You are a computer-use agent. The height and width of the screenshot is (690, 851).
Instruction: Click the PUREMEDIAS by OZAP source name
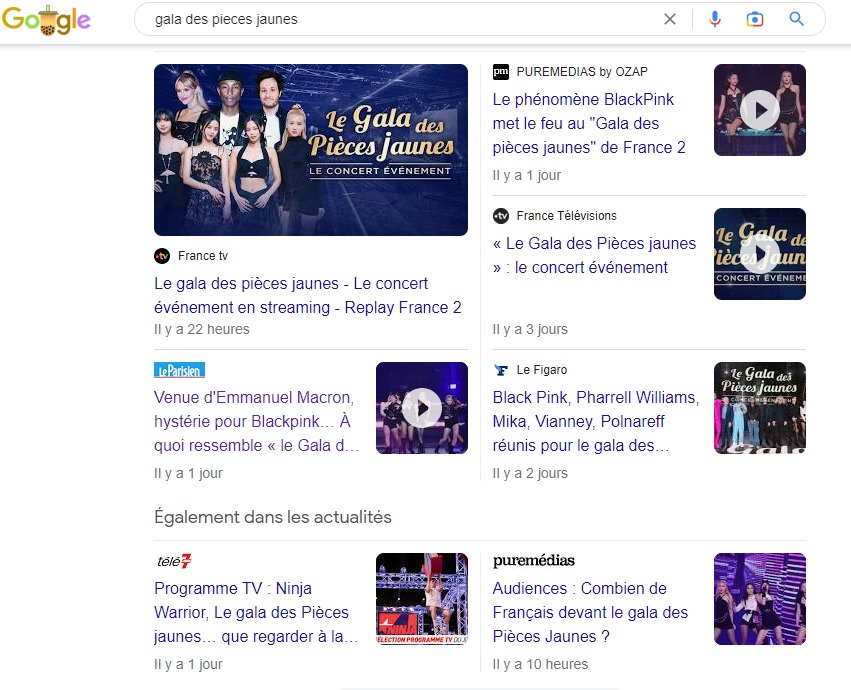click(582, 72)
